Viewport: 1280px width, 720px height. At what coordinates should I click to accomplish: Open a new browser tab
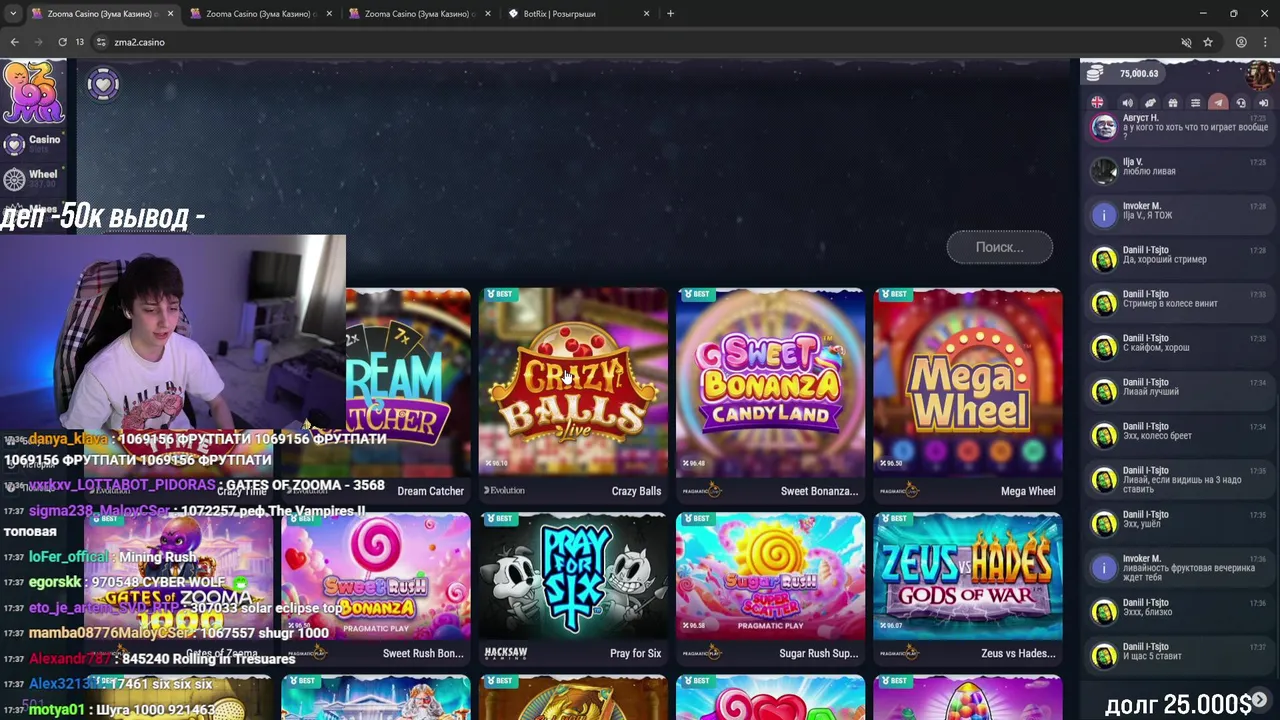pyautogui.click(x=670, y=14)
